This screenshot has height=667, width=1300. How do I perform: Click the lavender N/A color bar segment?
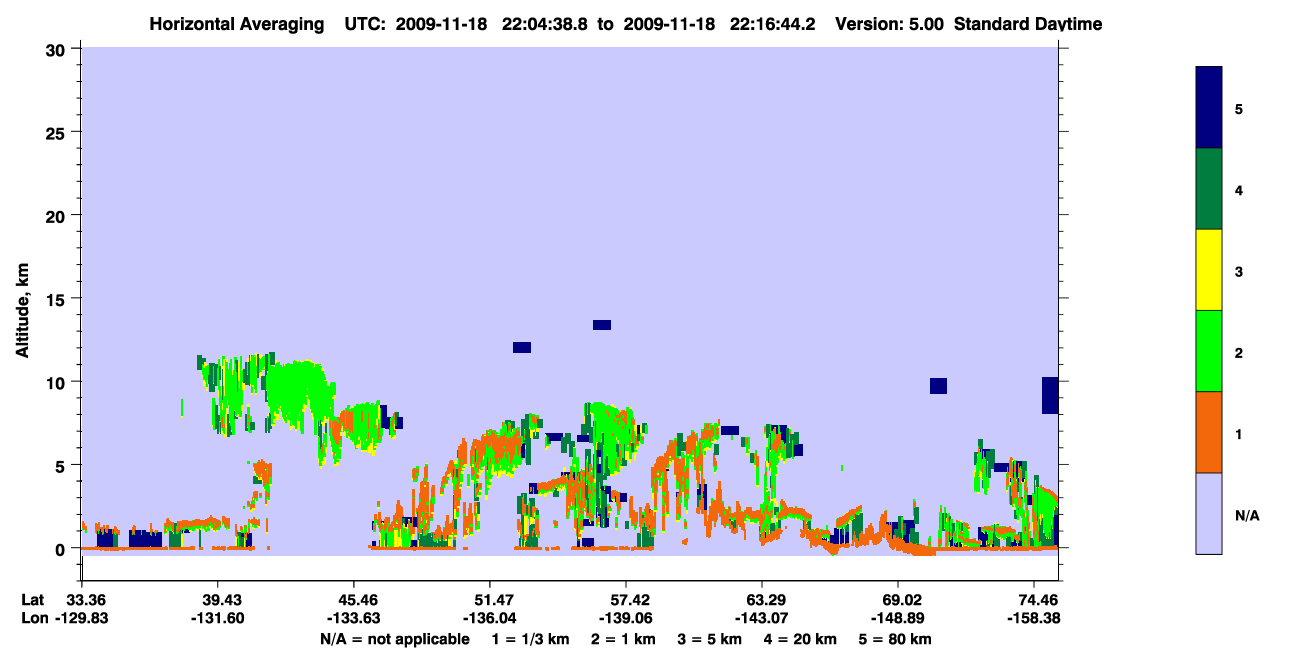[1209, 513]
